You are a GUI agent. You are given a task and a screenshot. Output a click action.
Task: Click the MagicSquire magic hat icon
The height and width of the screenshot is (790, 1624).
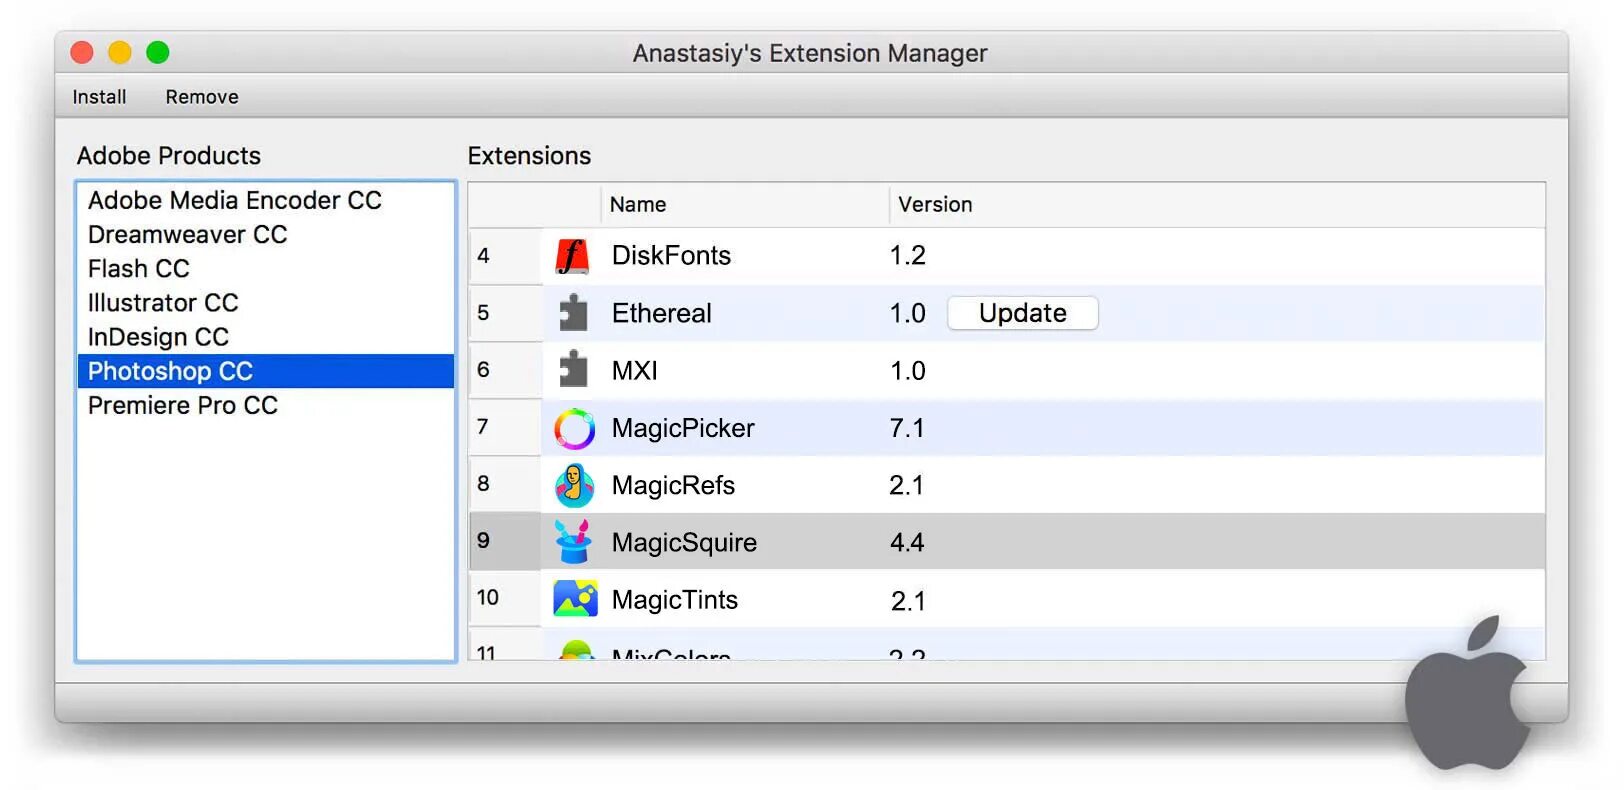[x=574, y=542]
